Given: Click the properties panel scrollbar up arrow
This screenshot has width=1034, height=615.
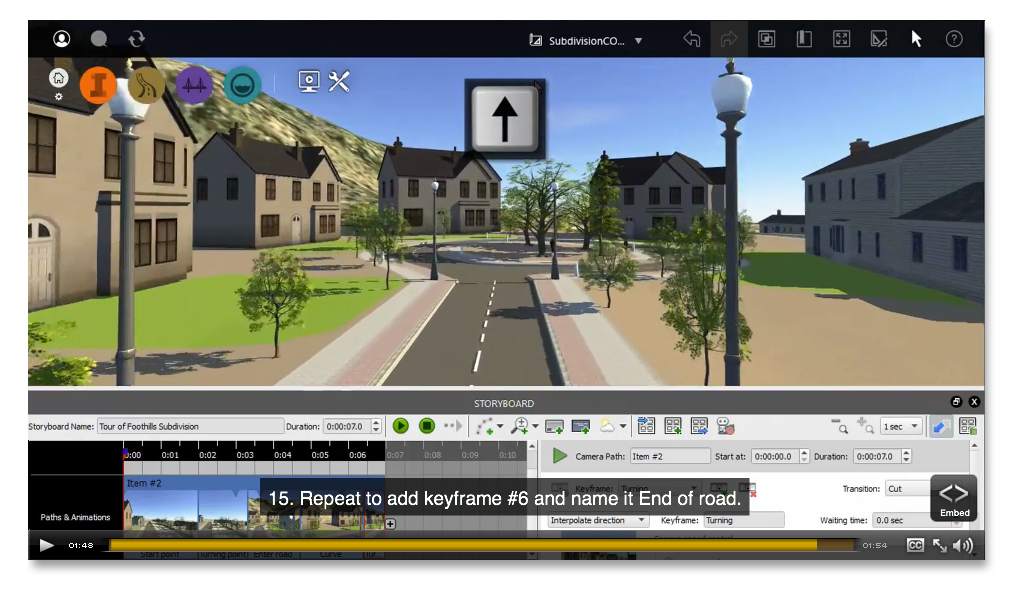Looking at the screenshot, I should click(974, 446).
